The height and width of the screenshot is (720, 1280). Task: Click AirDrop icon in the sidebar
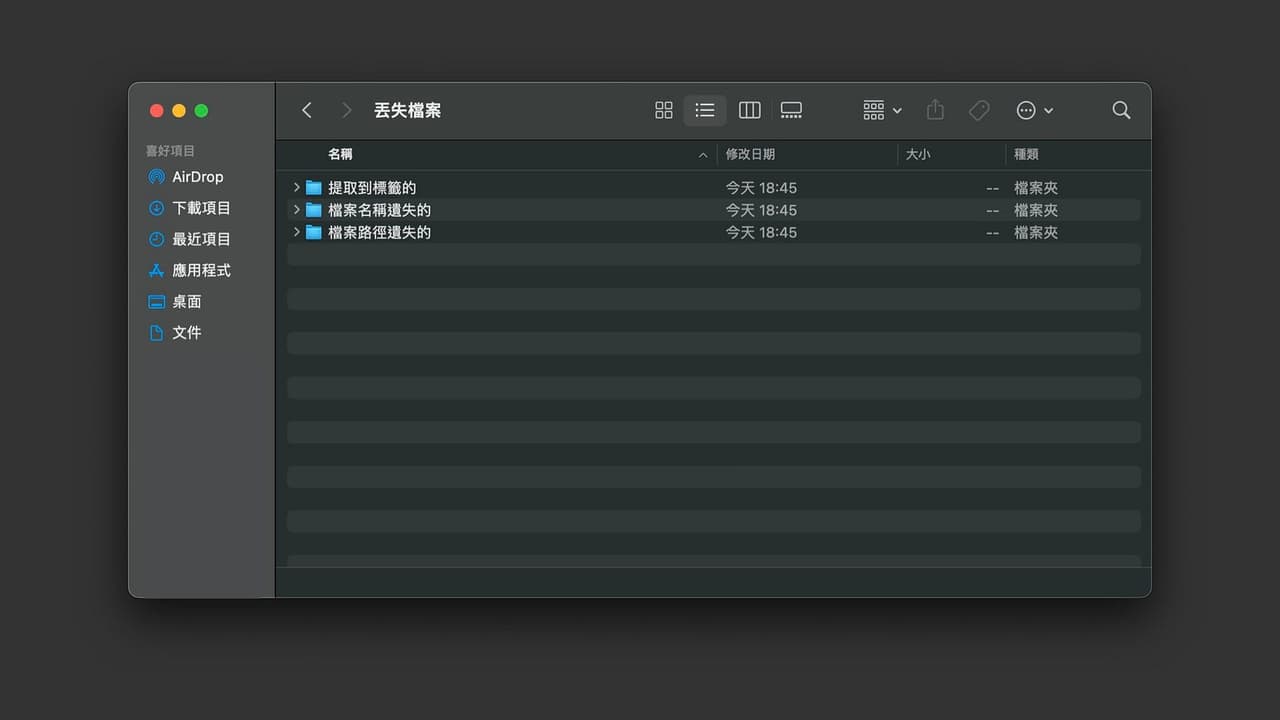(x=156, y=177)
